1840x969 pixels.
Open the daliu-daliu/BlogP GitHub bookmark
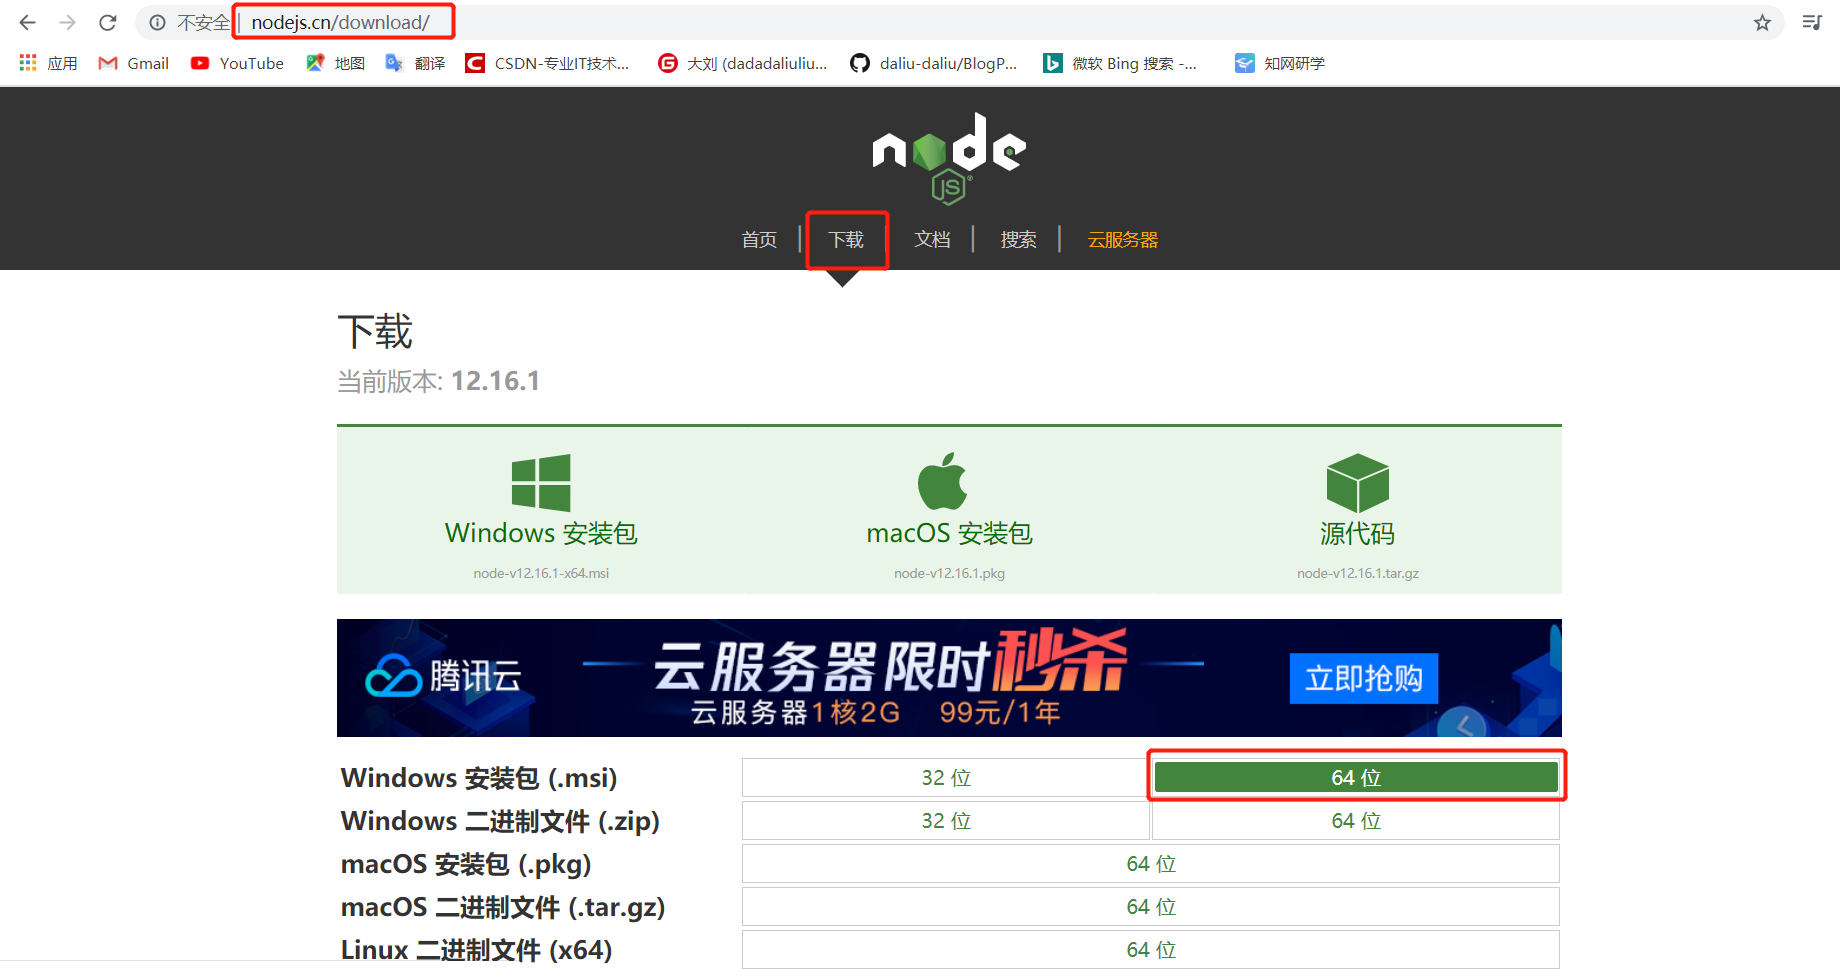[x=933, y=63]
